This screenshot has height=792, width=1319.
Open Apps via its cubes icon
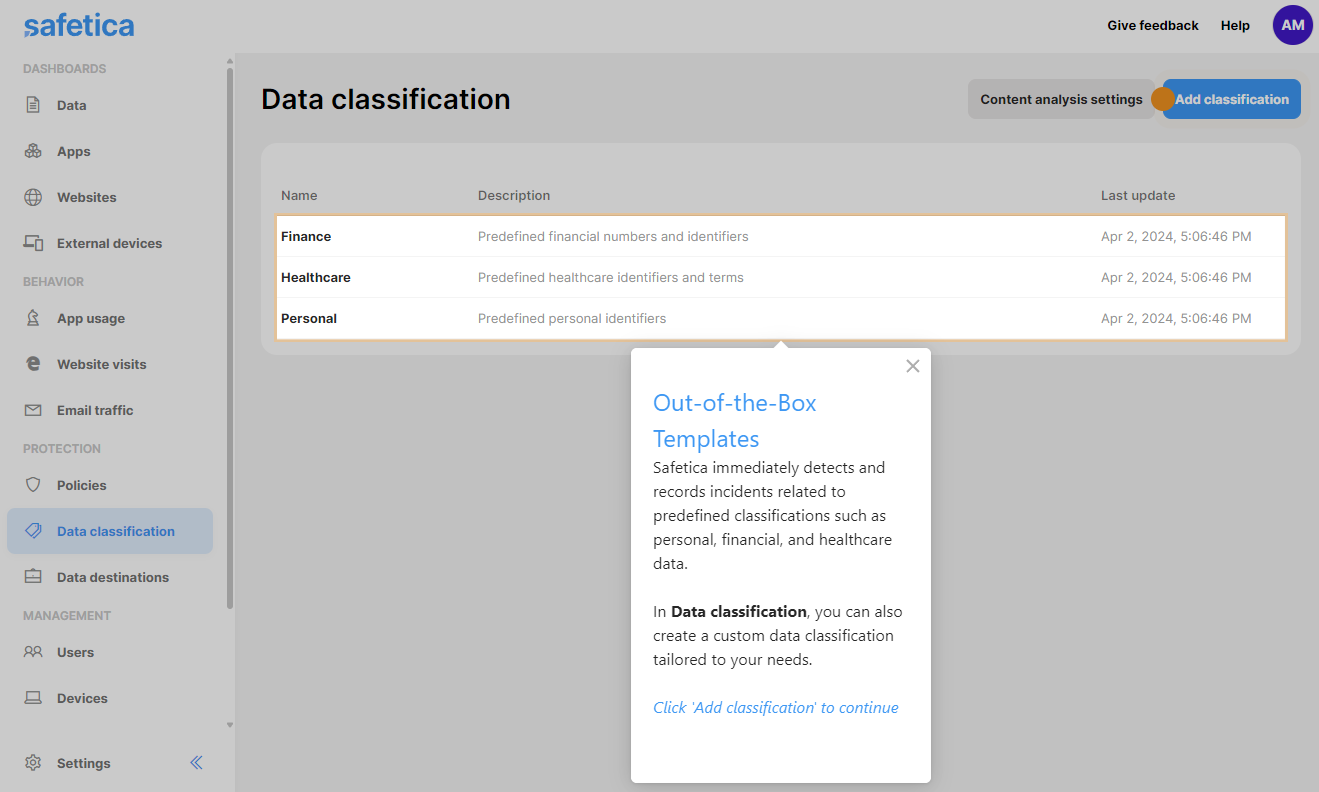[x=33, y=151]
